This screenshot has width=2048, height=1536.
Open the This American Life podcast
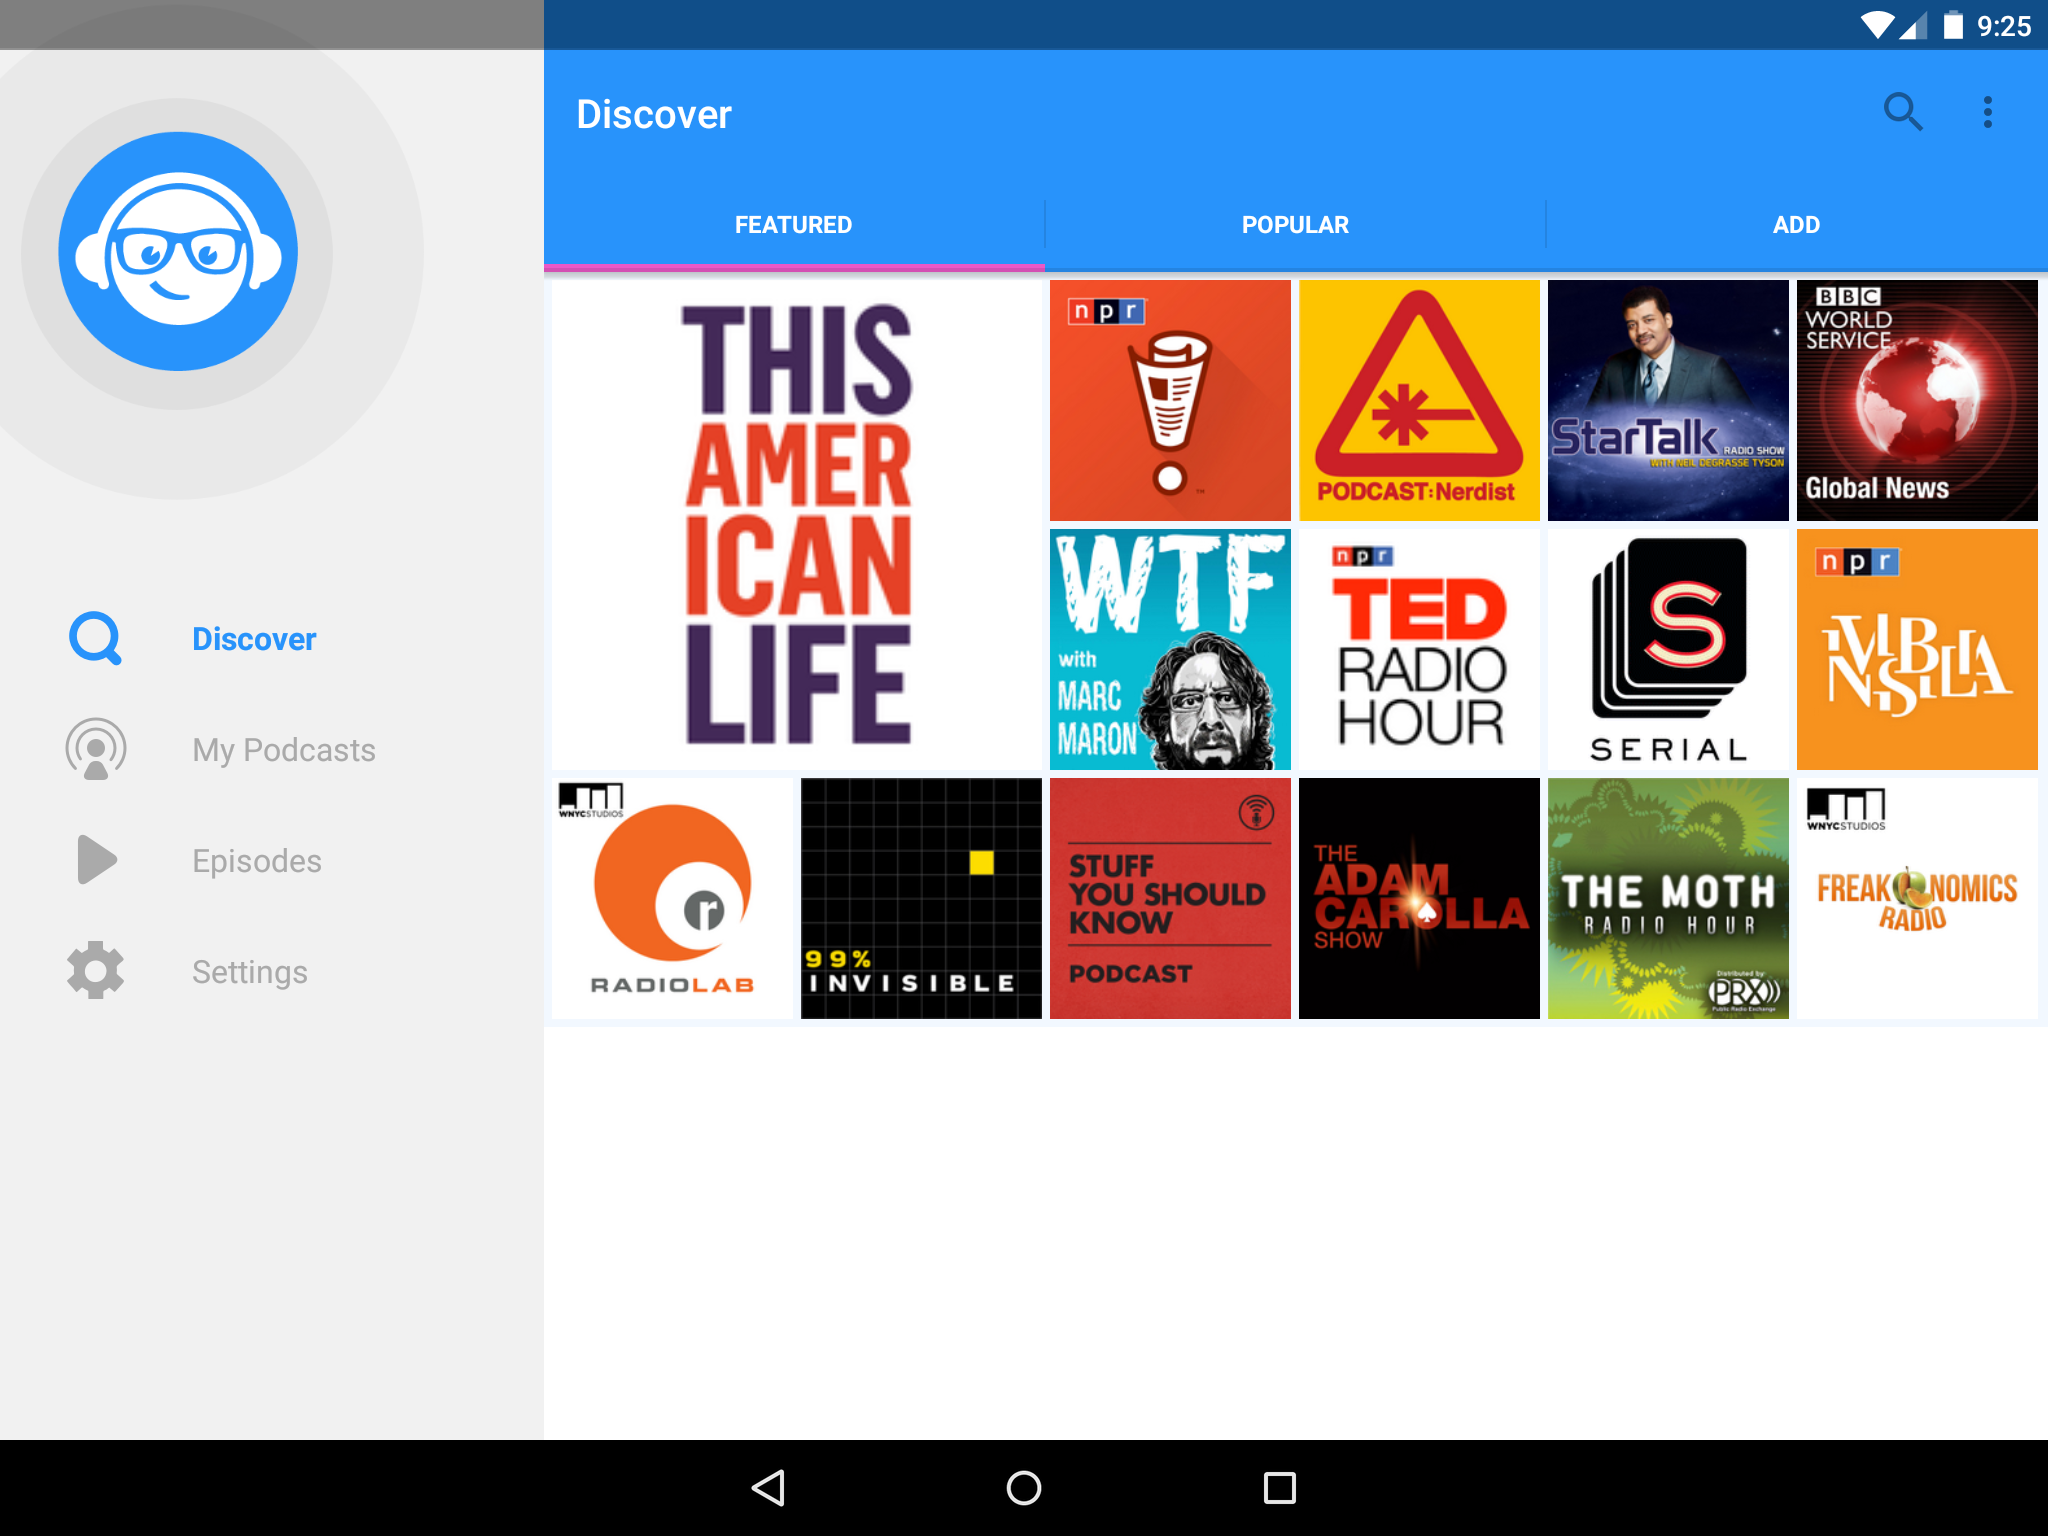[x=797, y=525]
